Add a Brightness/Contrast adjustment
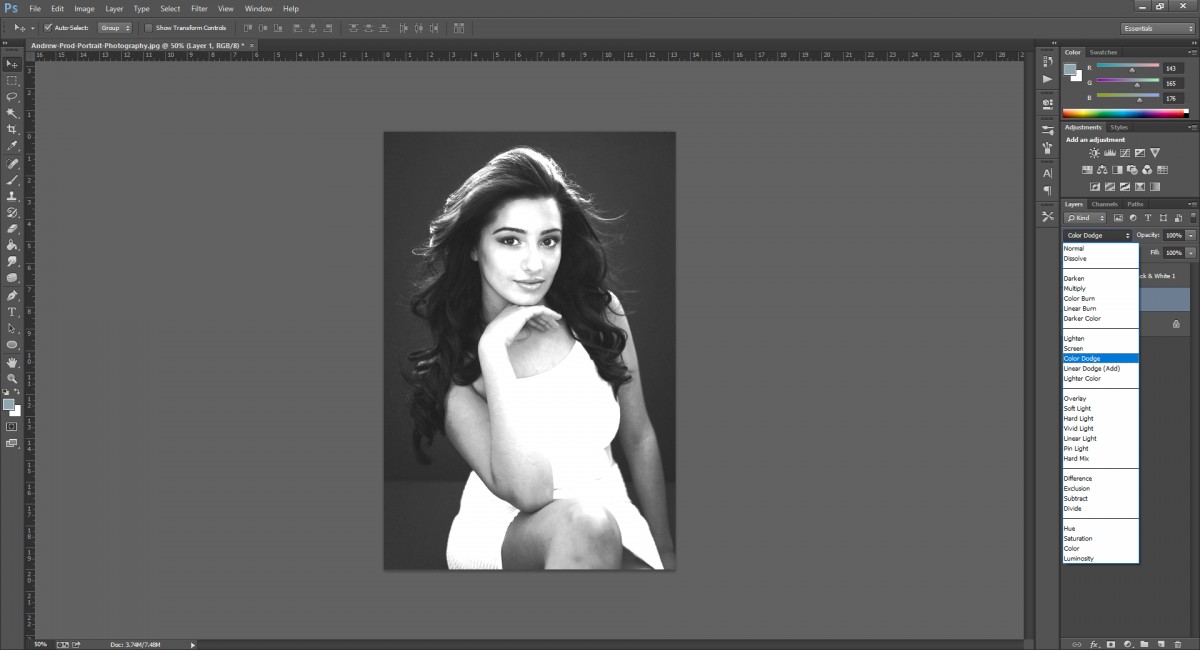Screen dimensions: 1200x650 click(x=1094, y=153)
